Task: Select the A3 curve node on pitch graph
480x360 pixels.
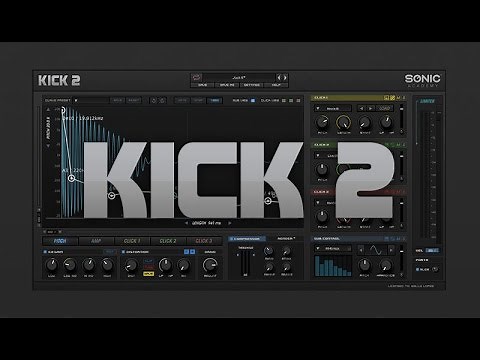Action: click(71, 178)
